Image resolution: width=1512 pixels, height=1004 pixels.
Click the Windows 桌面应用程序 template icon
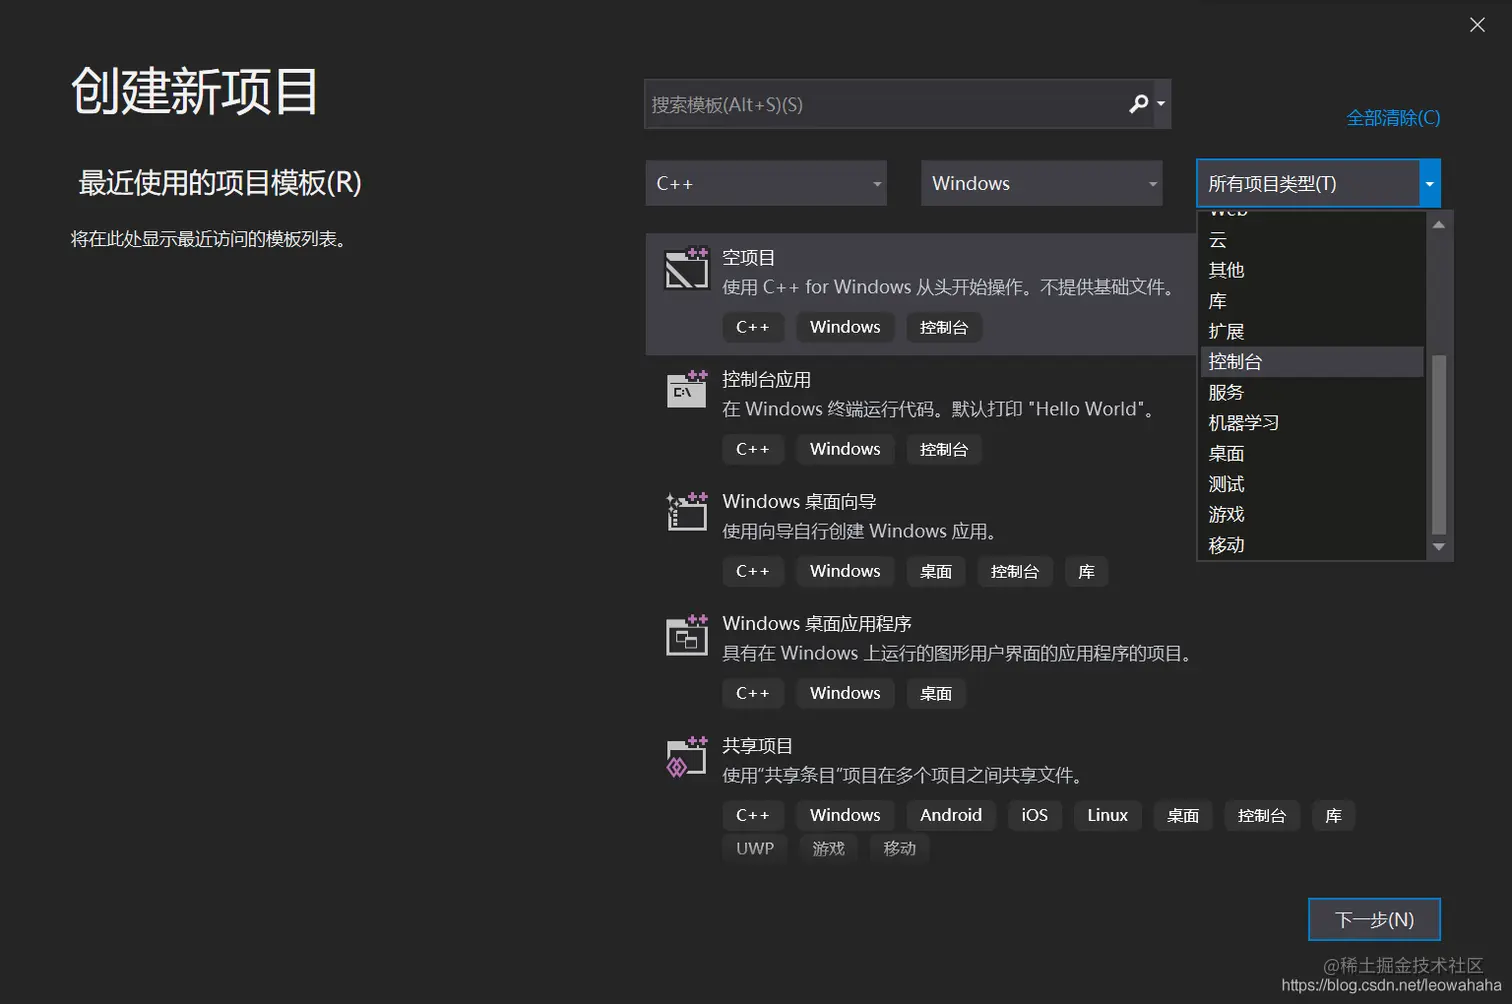pos(686,635)
